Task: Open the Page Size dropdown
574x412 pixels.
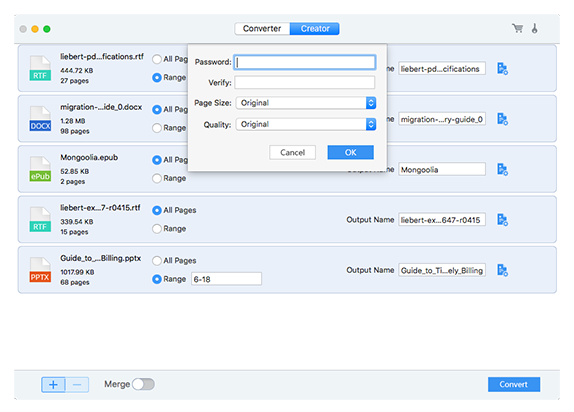Action: tap(306, 103)
